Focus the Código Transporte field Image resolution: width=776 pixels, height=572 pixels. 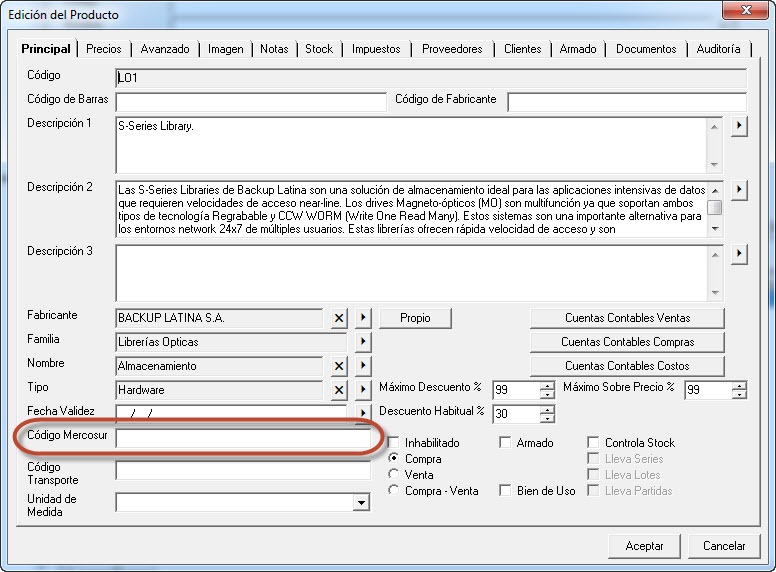click(x=243, y=470)
